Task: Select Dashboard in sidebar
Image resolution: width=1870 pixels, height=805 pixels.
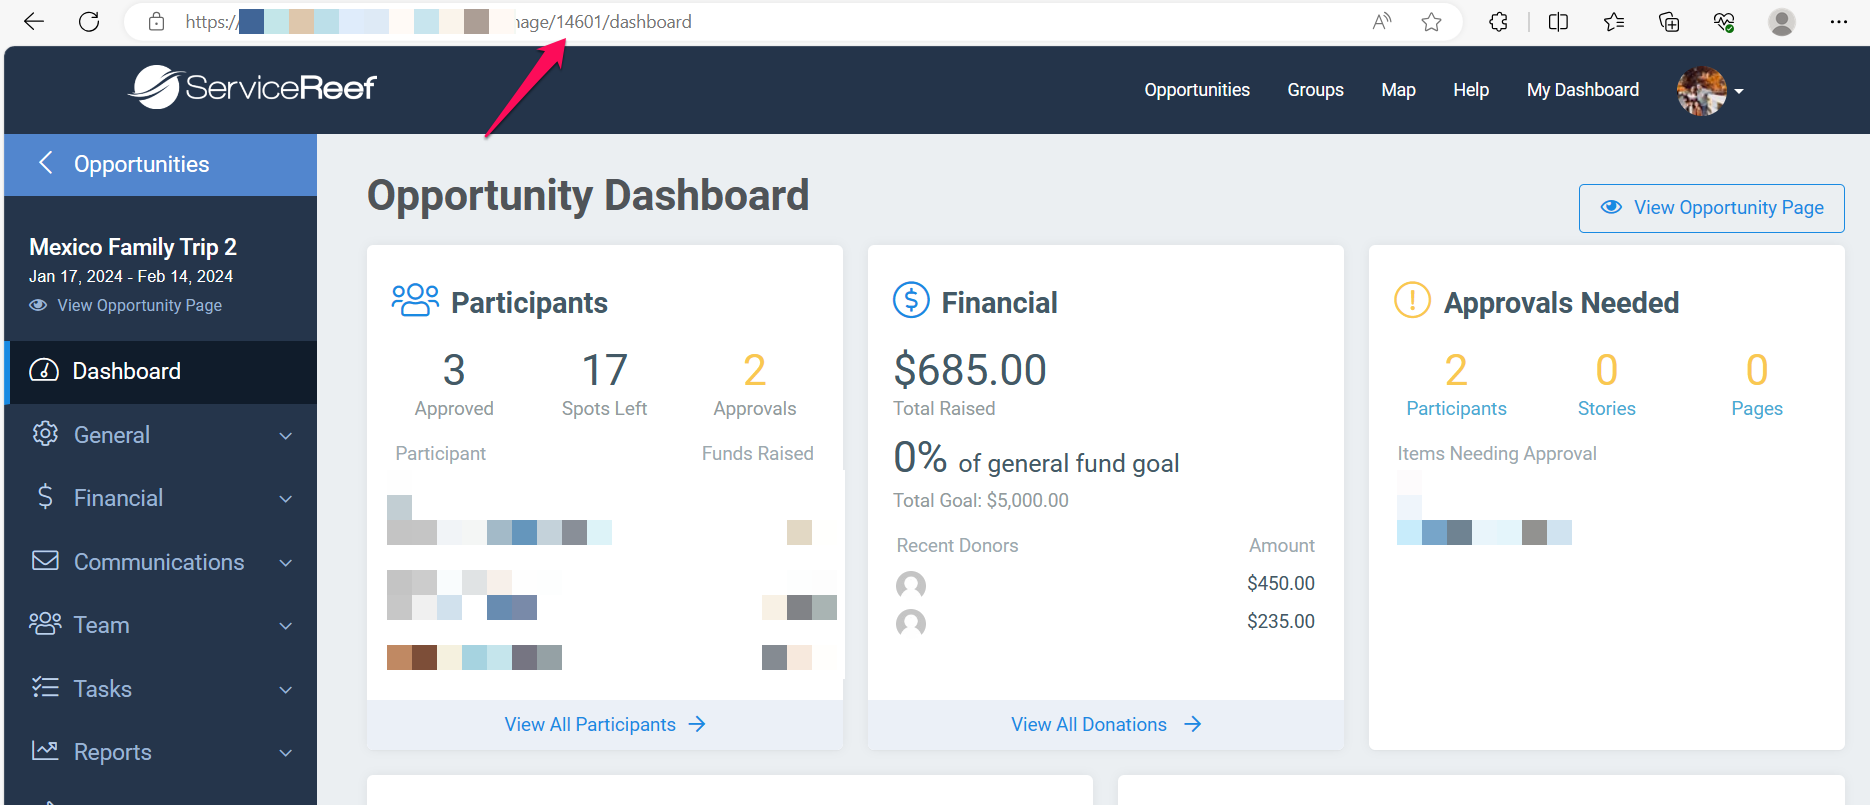Action: (x=161, y=372)
